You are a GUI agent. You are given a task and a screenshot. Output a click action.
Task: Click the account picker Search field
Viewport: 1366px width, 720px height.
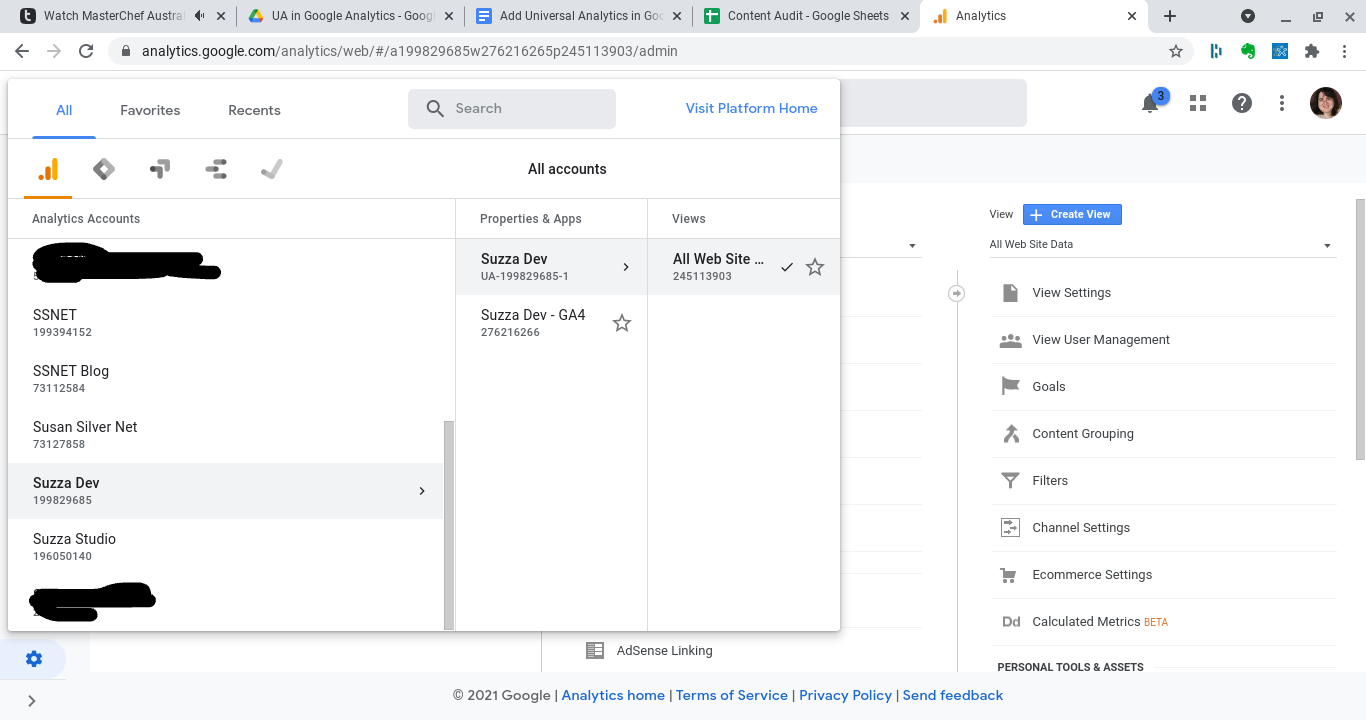(x=512, y=109)
